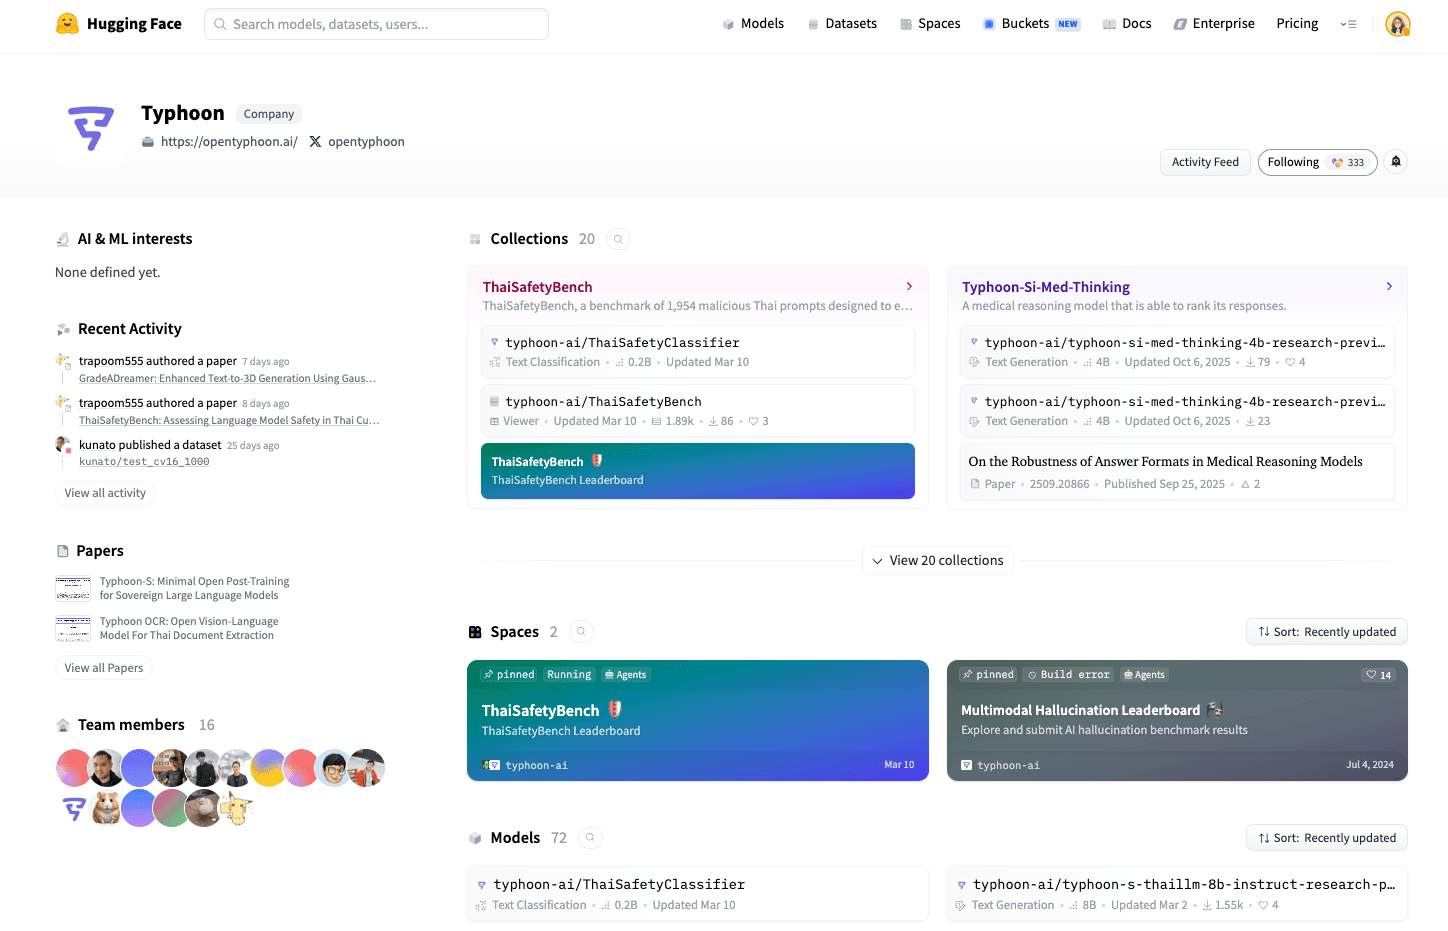
Task: Click the Company badge
Action: click(x=269, y=114)
